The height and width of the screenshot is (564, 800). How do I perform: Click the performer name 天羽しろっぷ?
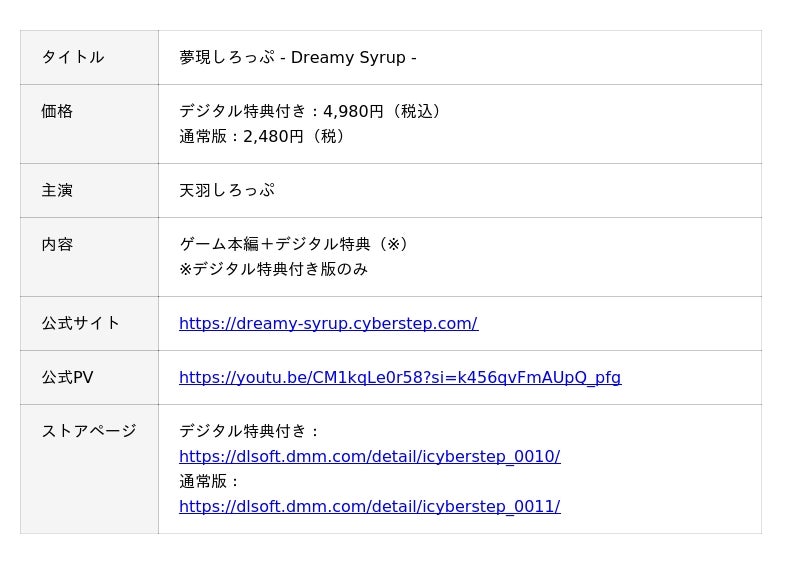(x=227, y=190)
